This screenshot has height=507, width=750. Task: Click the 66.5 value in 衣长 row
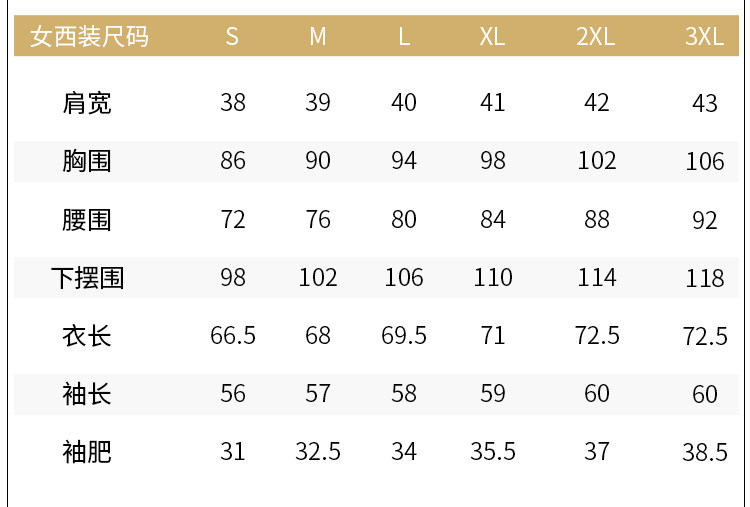pyautogui.click(x=233, y=335)
